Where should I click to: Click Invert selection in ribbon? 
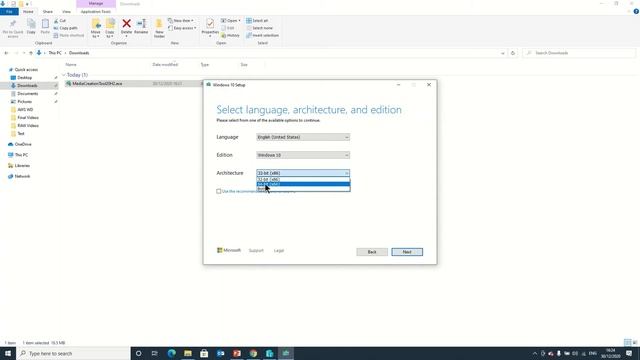pyautogui.click(x=262, y=36)
